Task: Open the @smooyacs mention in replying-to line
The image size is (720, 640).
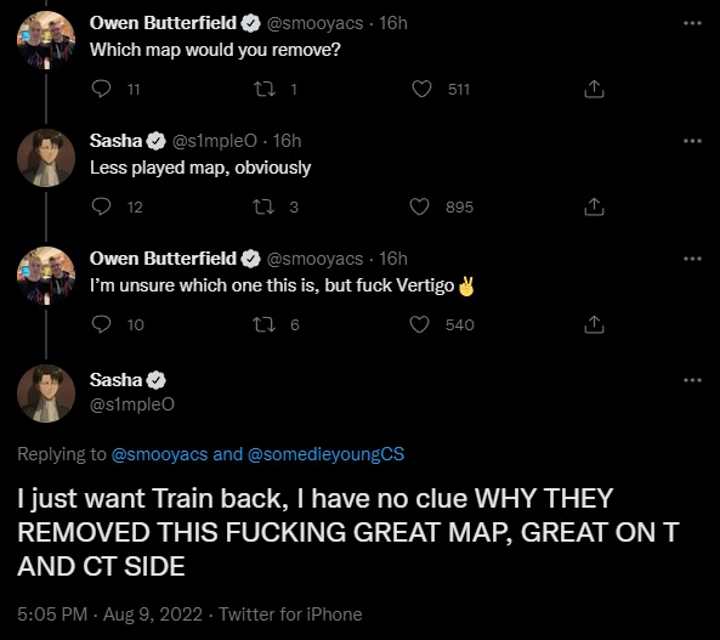Action: click(x=160, y=454)
